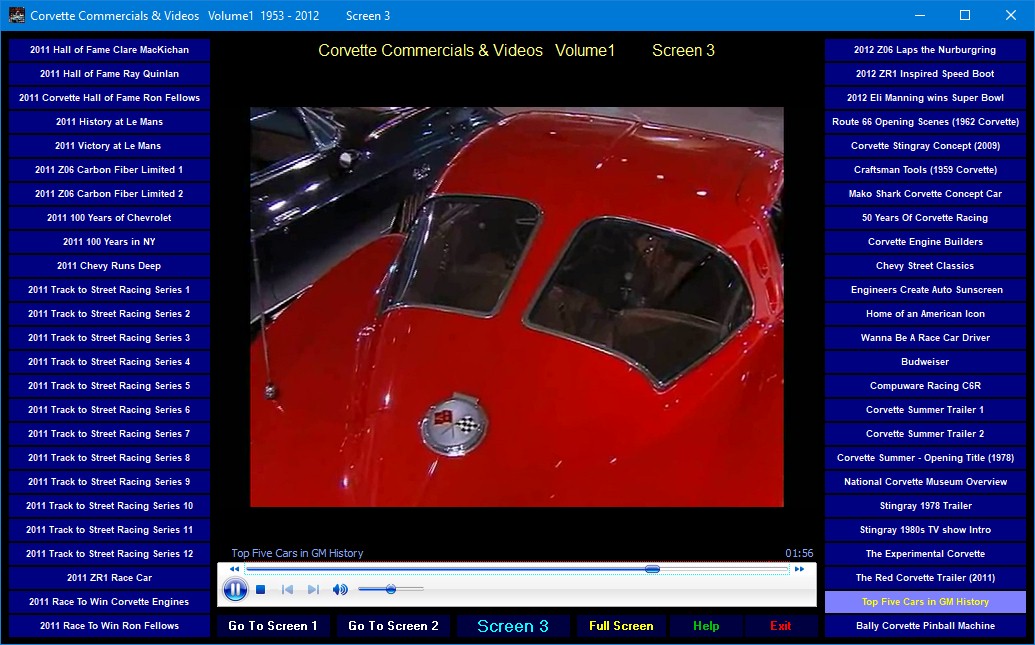Viewport: 1035px width, 645px height.
Task: Click the video frame of red Corvette
Action: coord(517,307)
